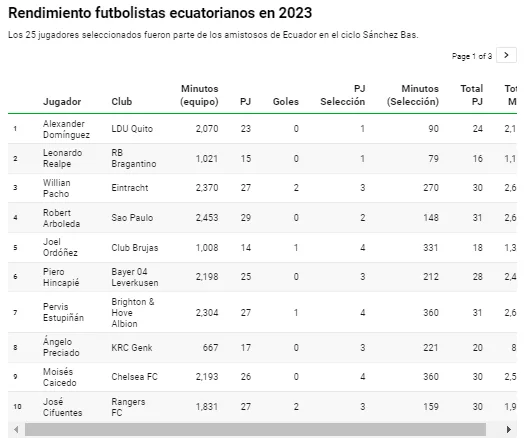532x439 pixels.
Task: Click Bayer 04 Leverkusen club cell
Action: [135, 277]
